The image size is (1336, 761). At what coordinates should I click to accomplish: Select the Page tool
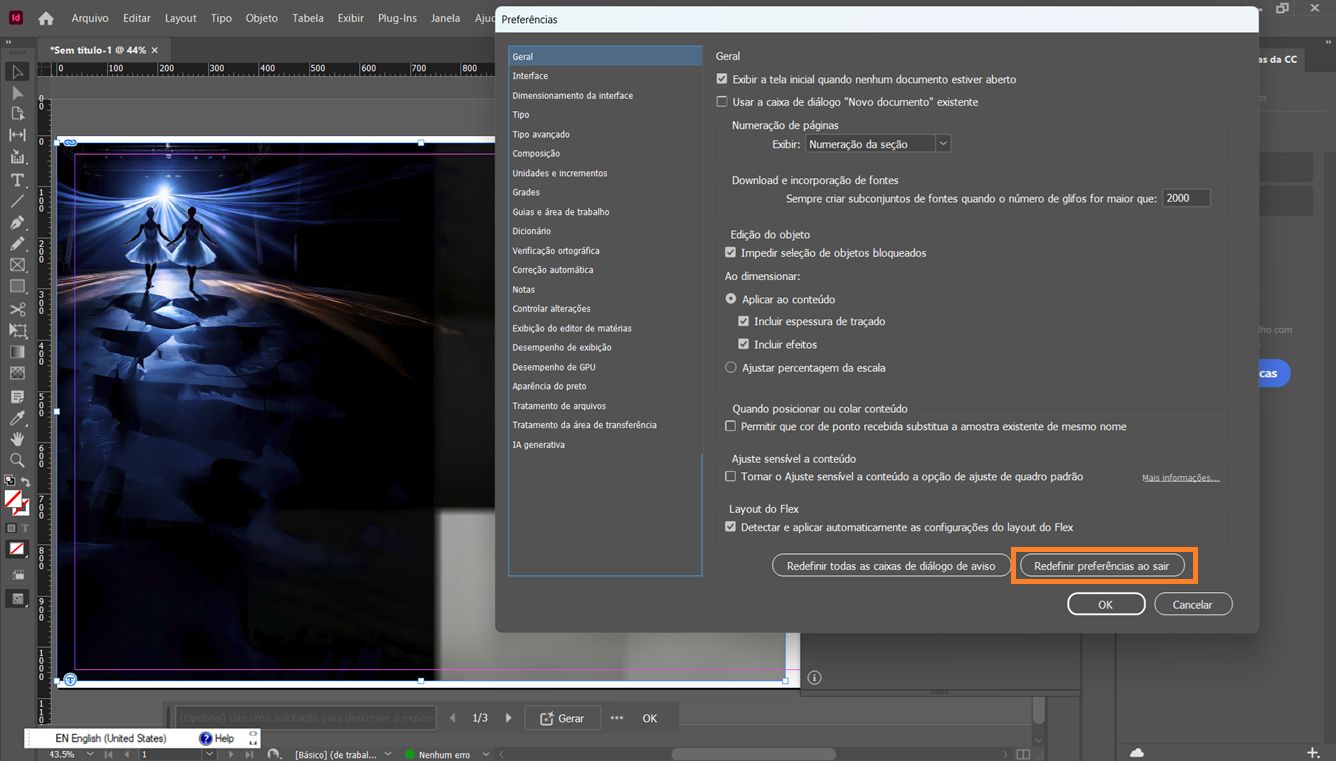tap(17, 114)
